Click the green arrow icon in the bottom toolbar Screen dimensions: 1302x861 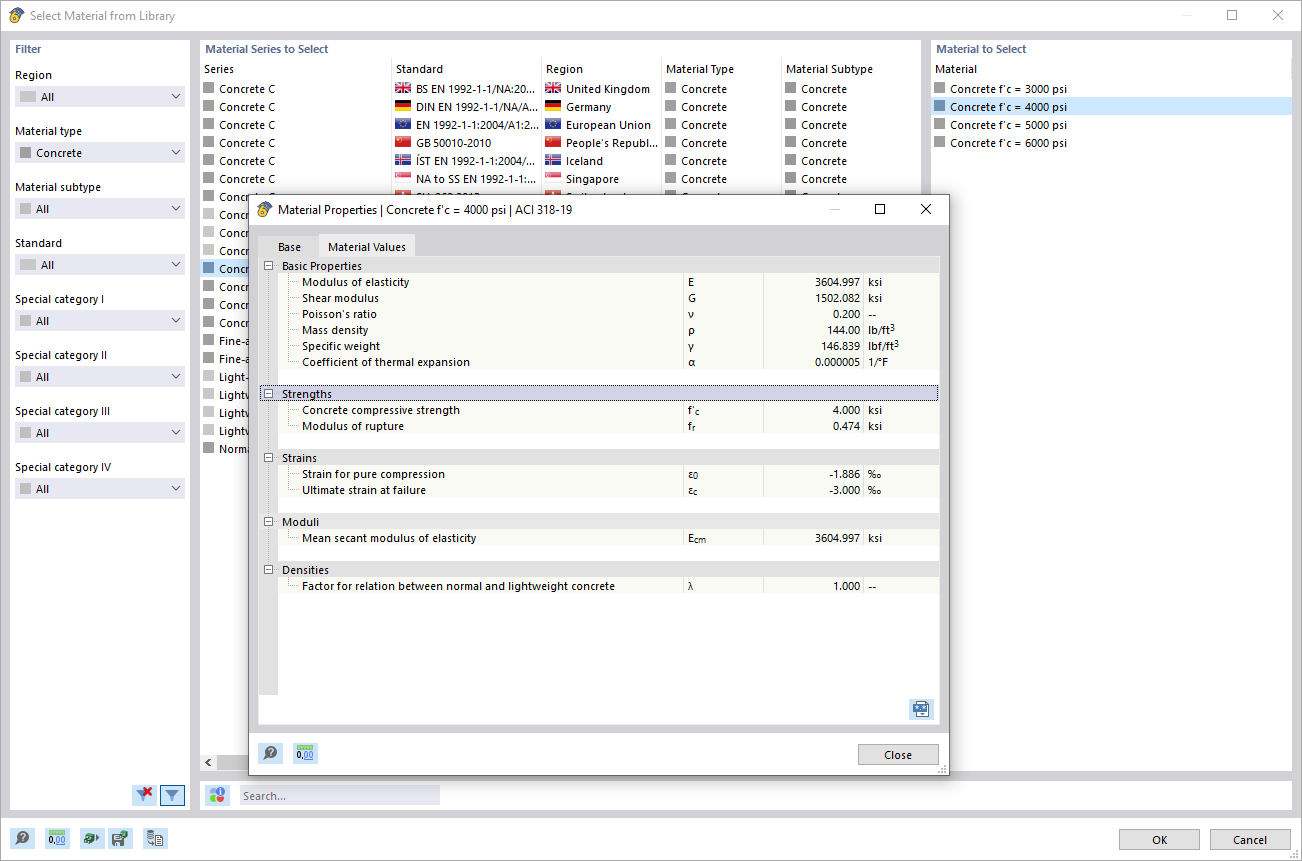[92, 839]
